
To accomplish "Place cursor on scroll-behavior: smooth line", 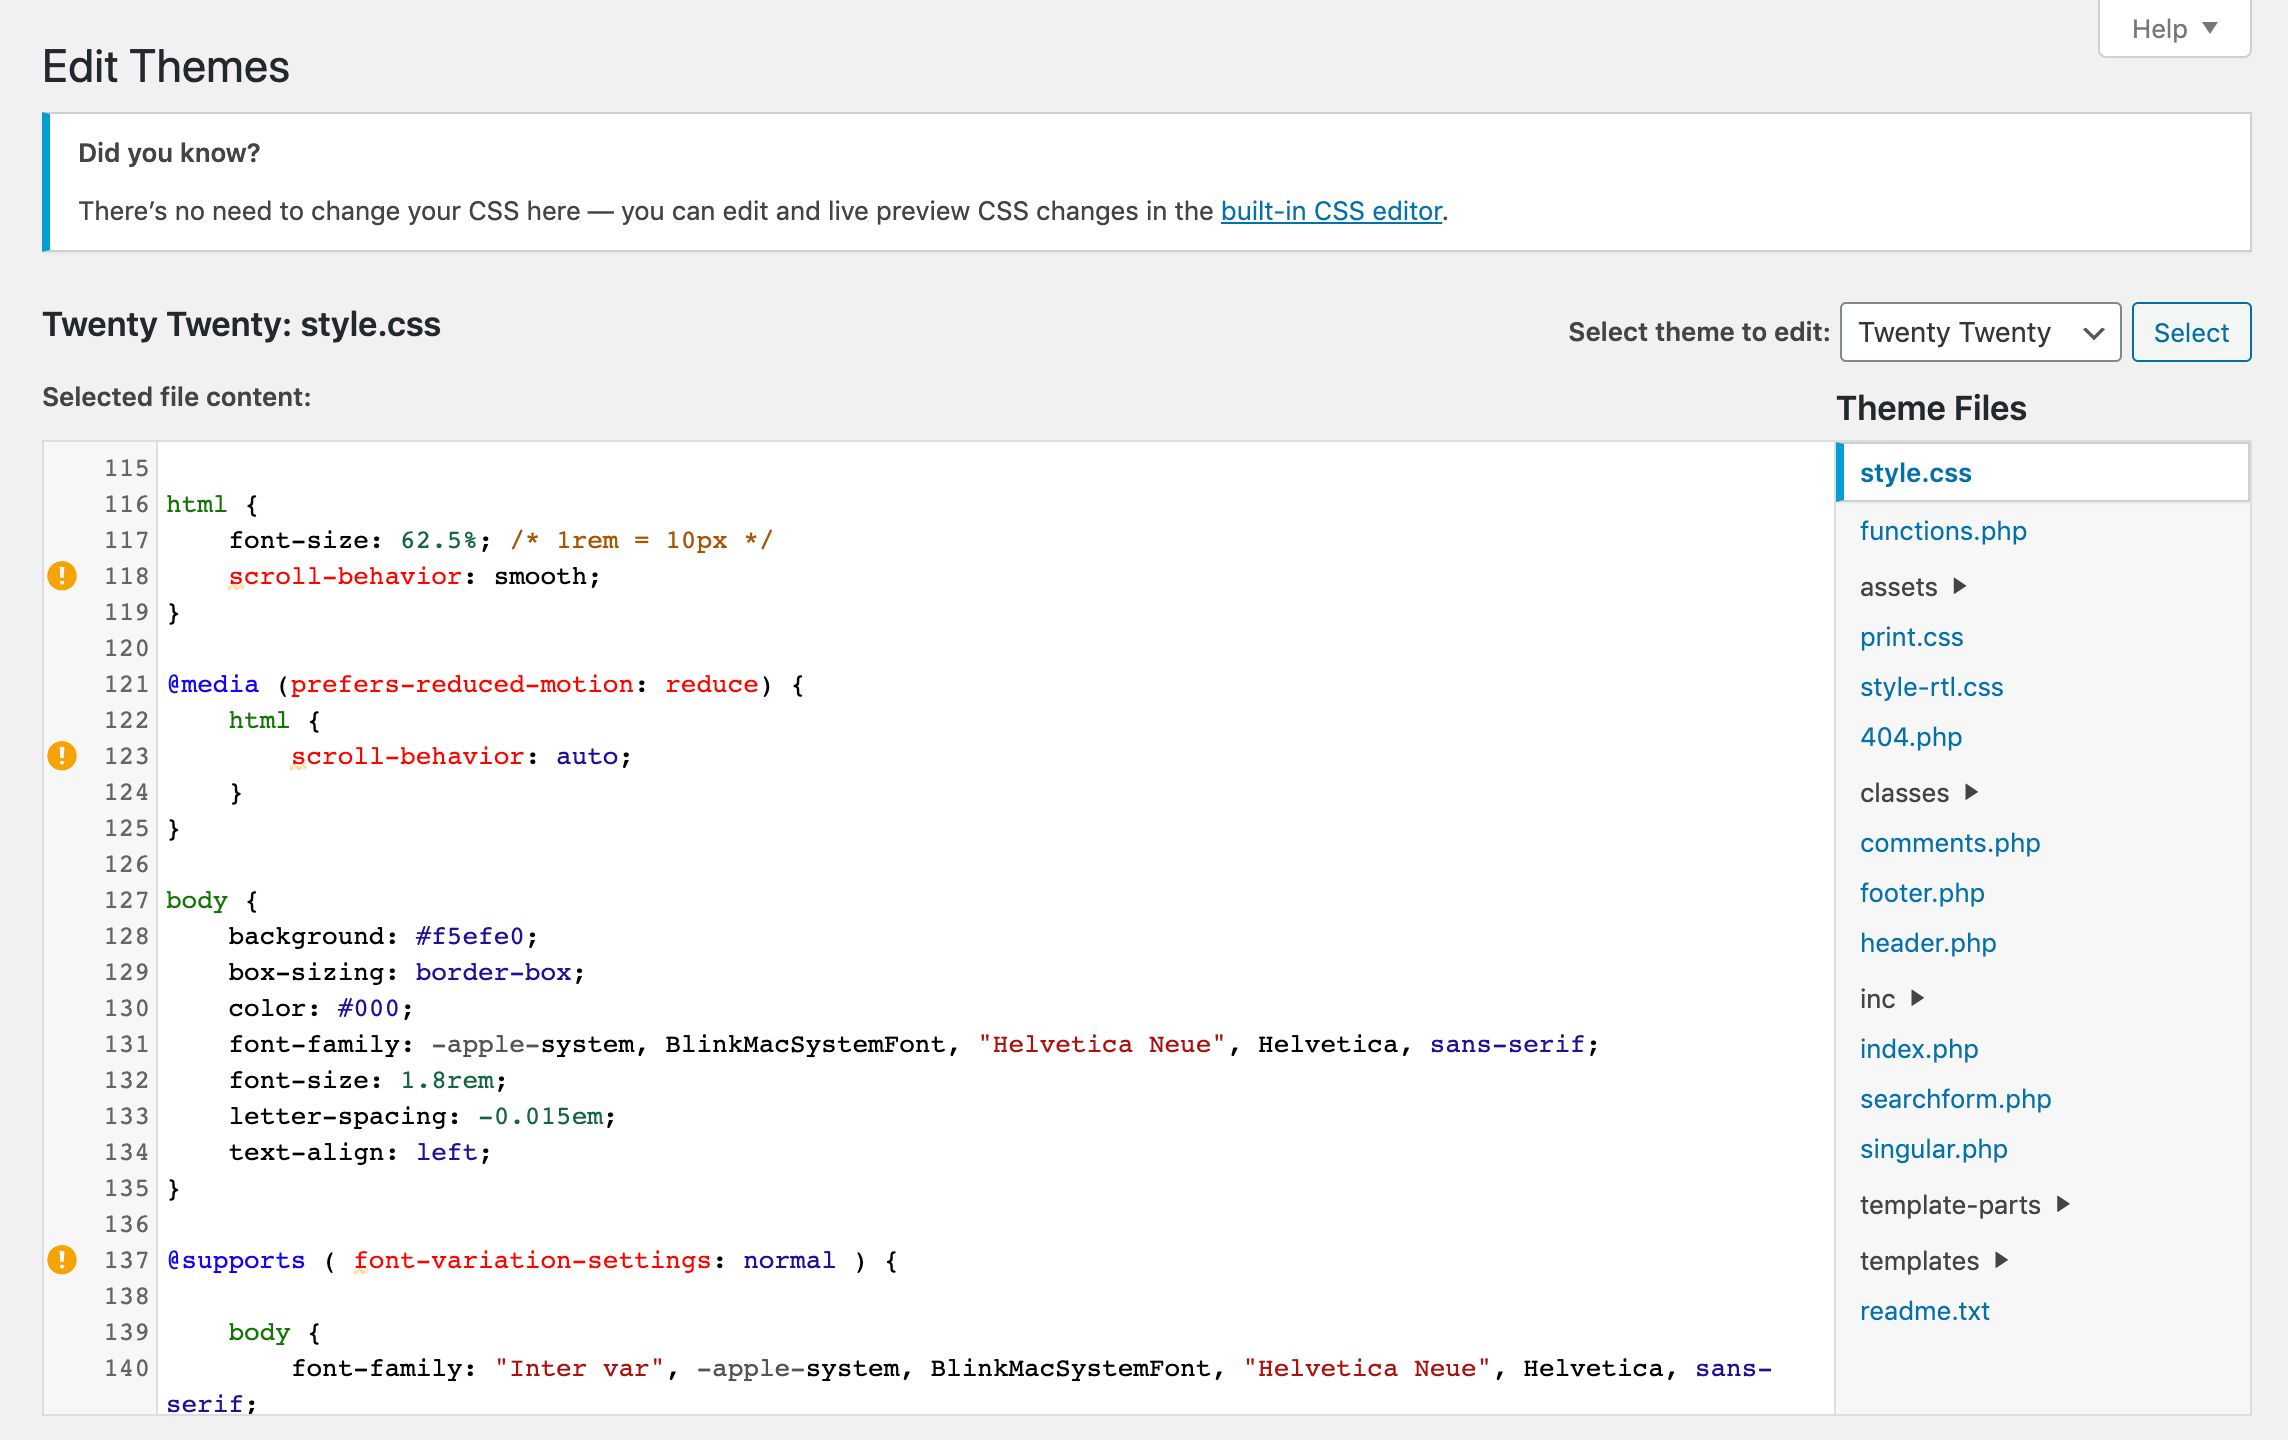I will coord(414,577).
